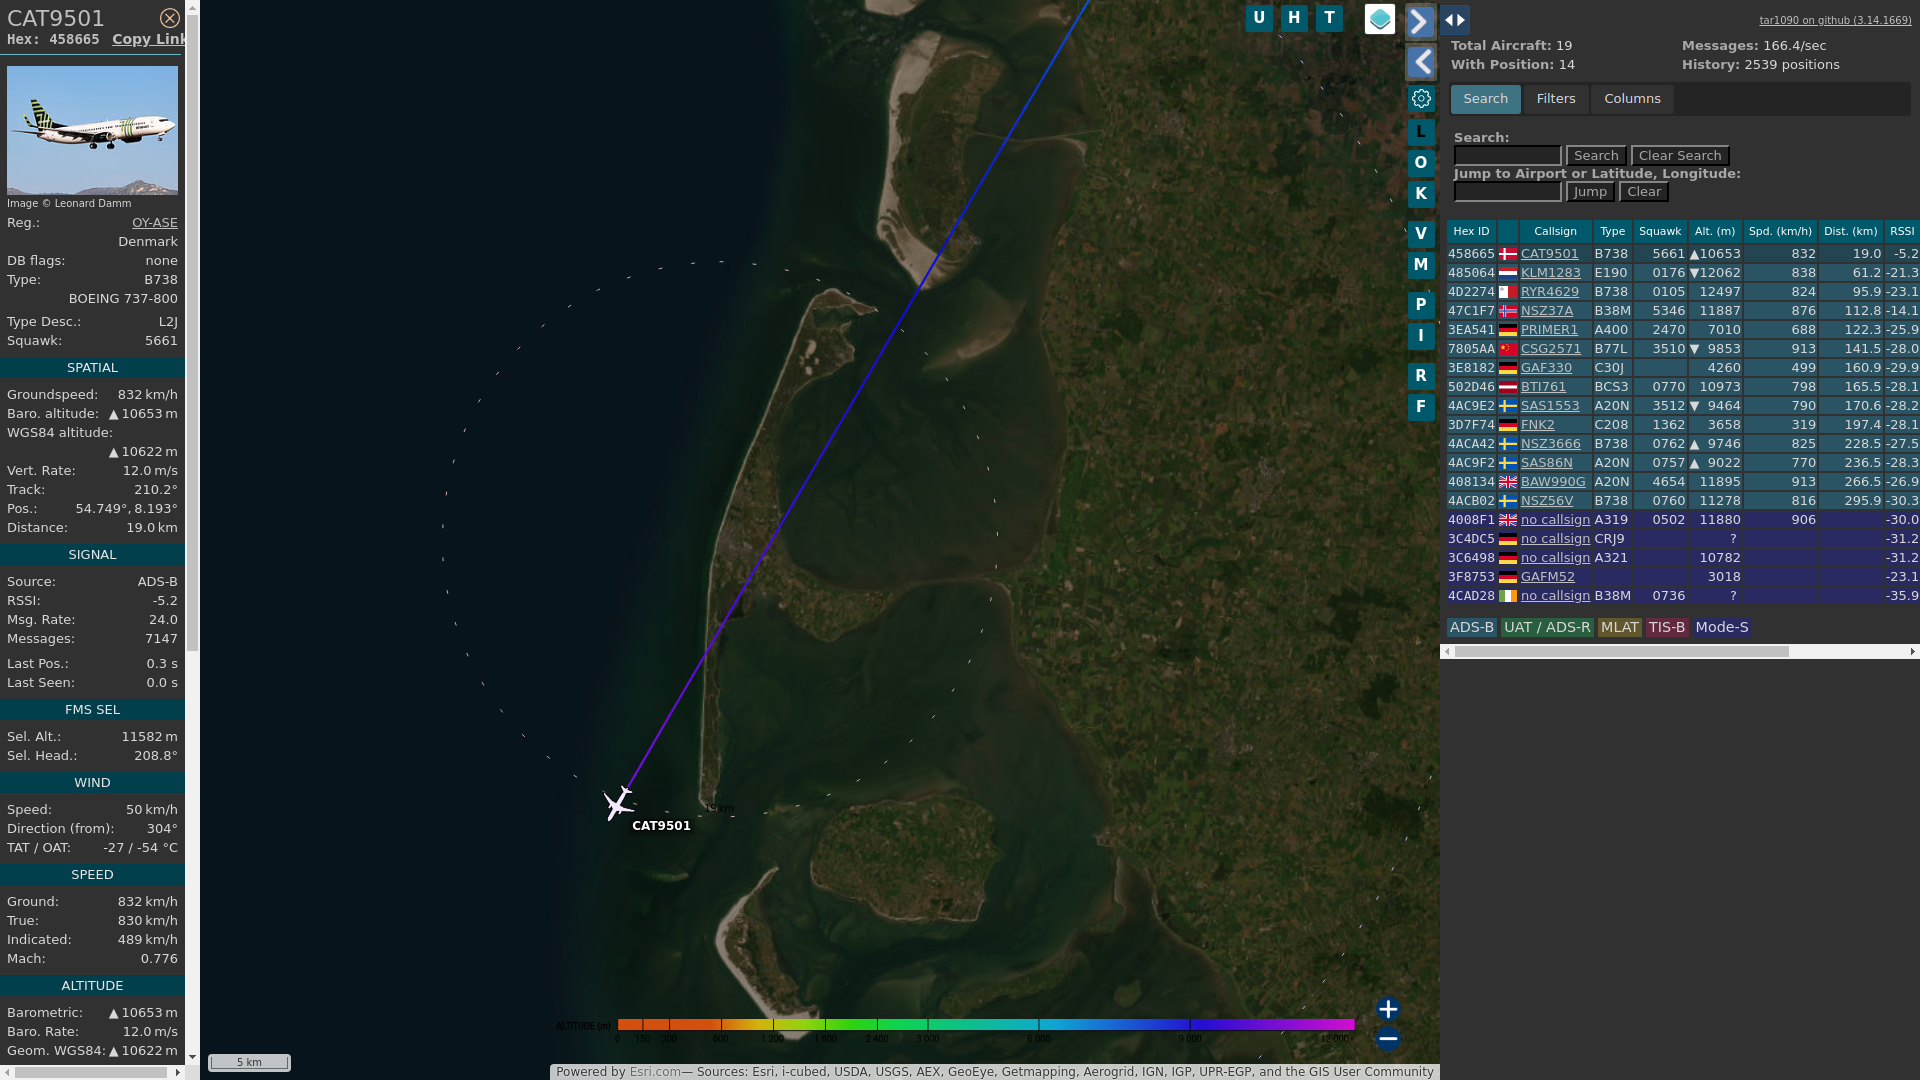Toggle the V map option button
The width and height of the screenshot is (1920, 1080).
tap(1421, 234)
